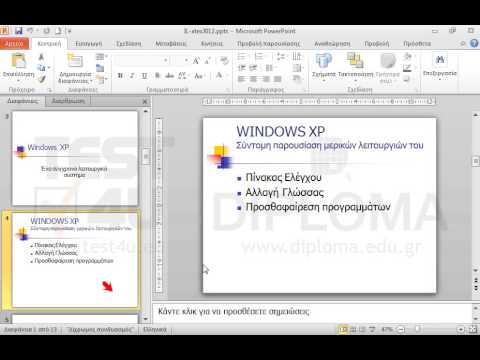
Task: Click the Shape Fill icon
Action: (407, 57)
